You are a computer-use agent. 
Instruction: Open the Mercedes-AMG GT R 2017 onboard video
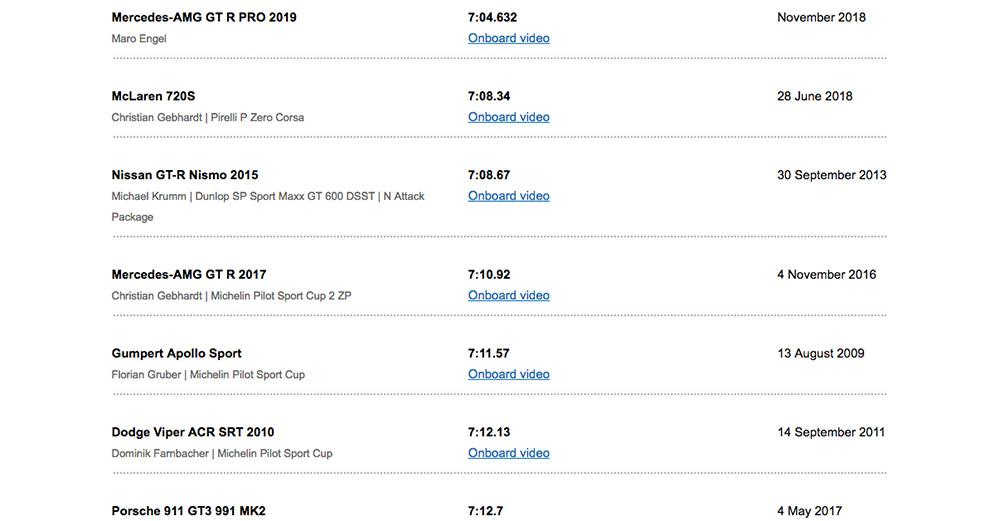(x=508, y=295)
